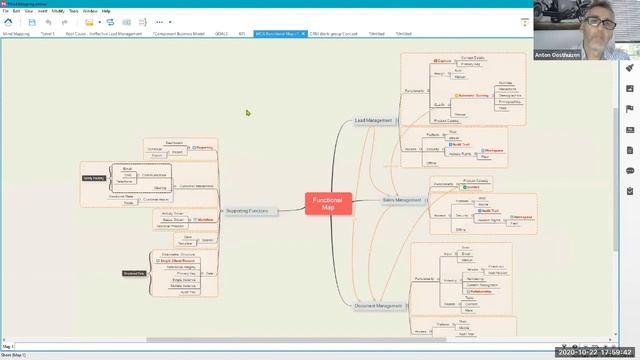Open the Comments bubble side panel icon

coord(630,171)
